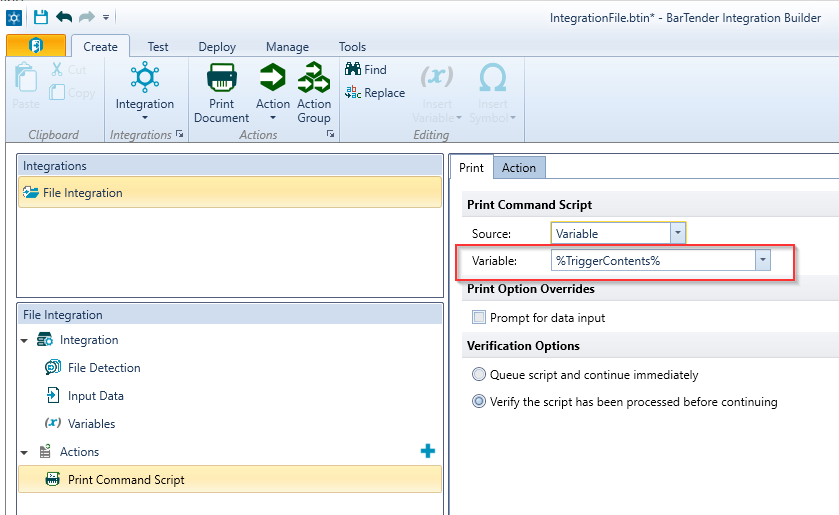Switch to the Print properties tab
This screenshot has width=839, height=515.
pyautogui.click(x=471, y=168)
